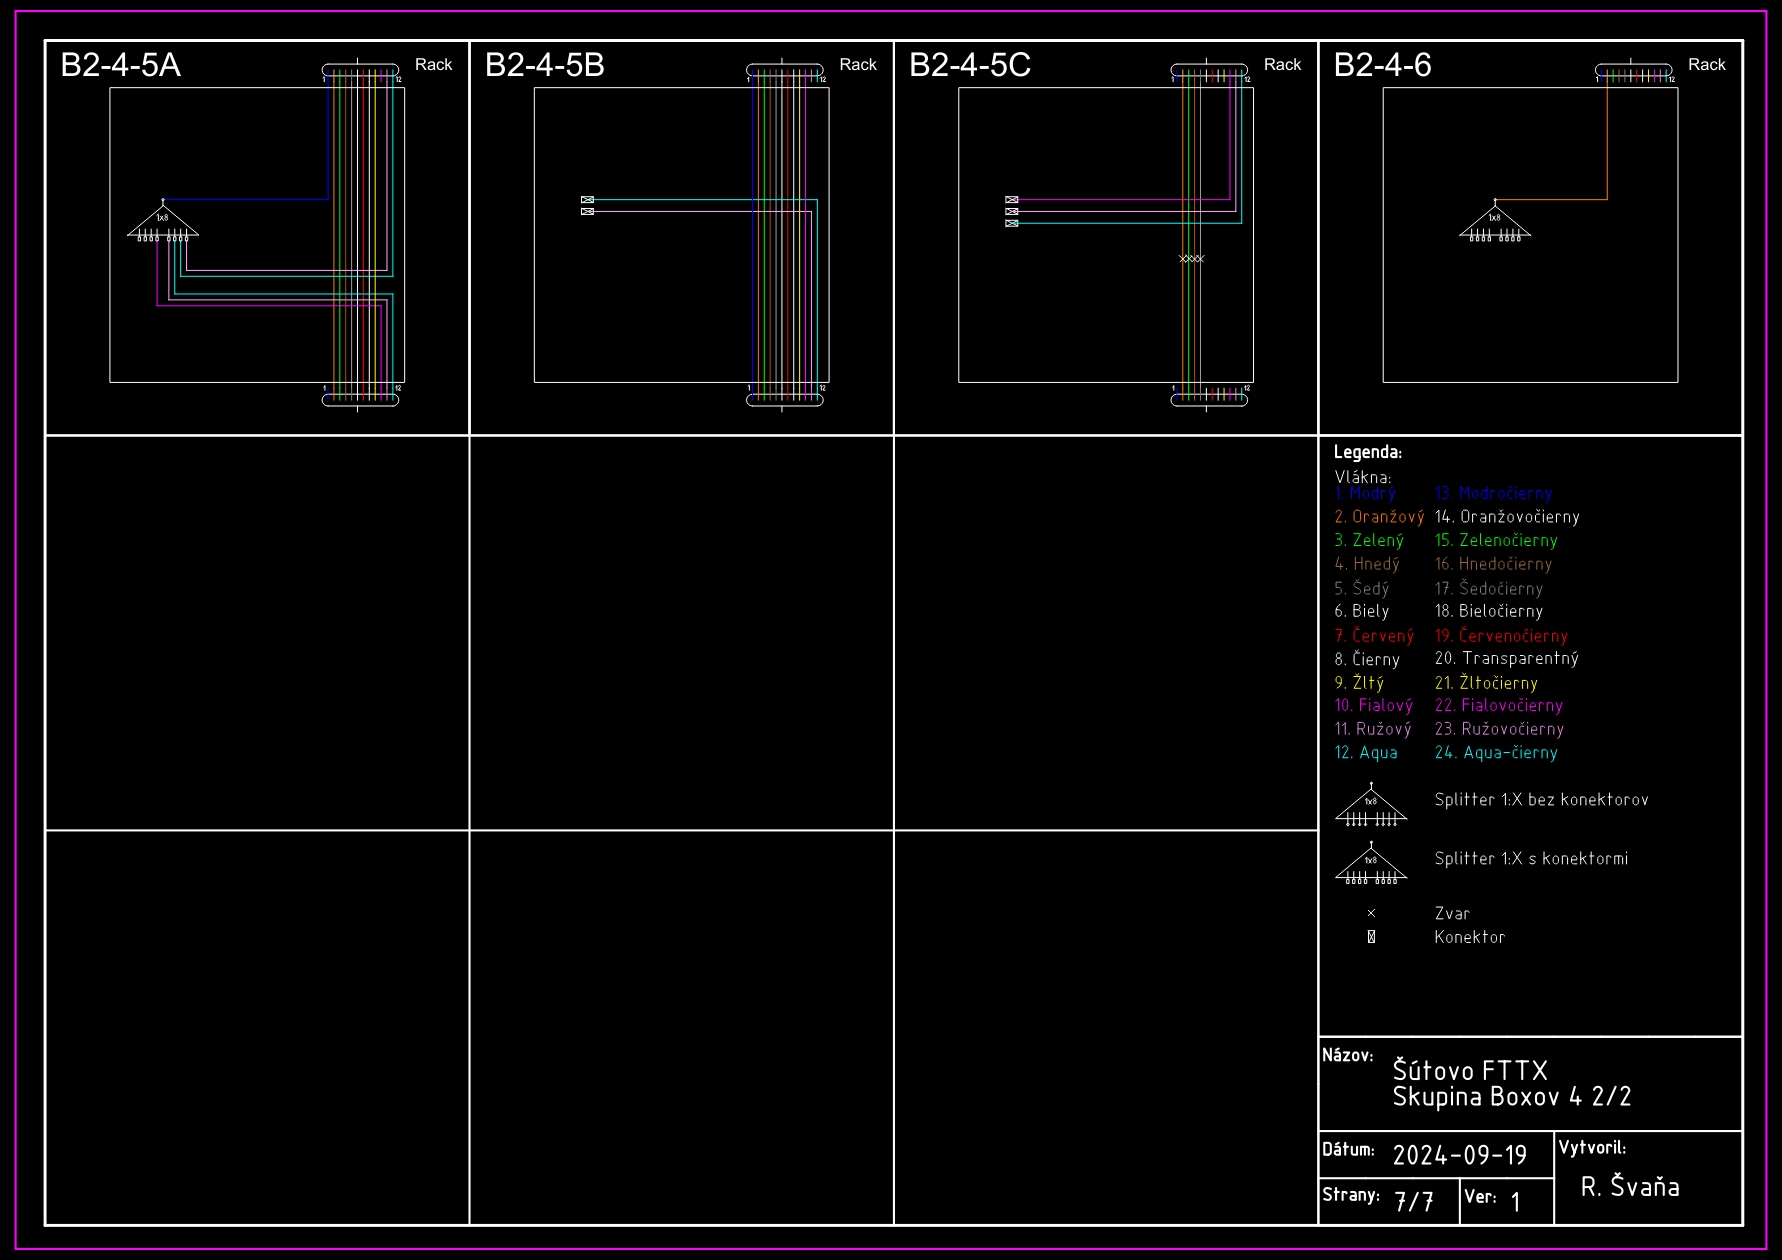Click the middle connector symbol in B2-4-5C
The image size is (1782, 1260).
point(1011,212)
